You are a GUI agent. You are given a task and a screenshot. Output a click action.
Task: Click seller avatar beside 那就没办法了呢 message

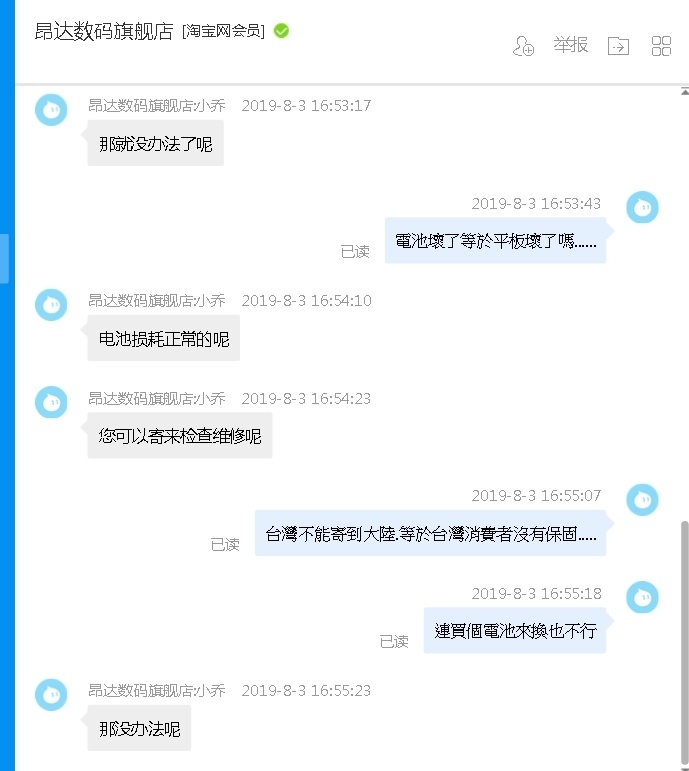click(51, 110)
